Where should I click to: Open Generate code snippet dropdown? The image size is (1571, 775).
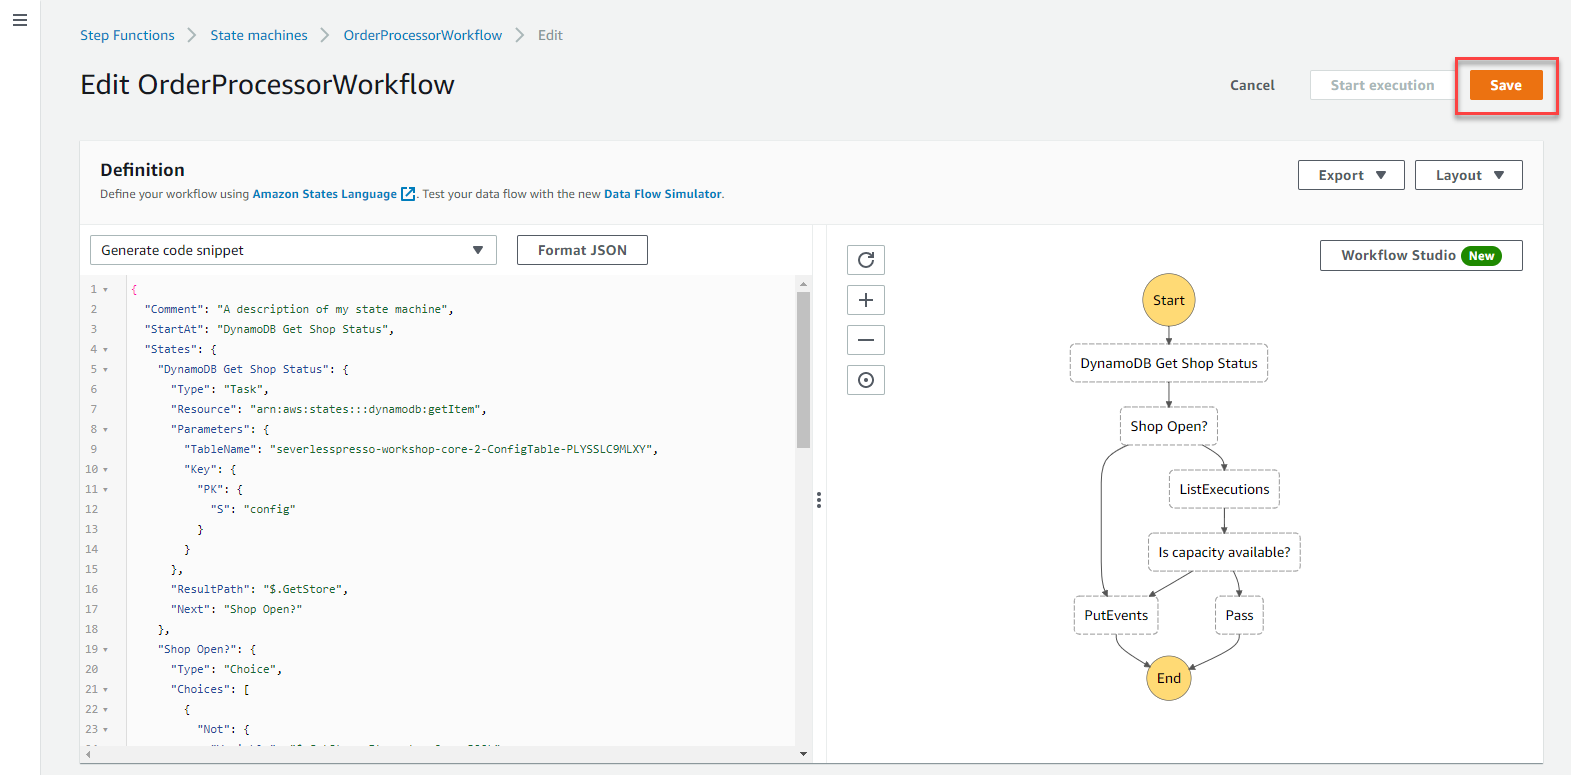pyautogui.click(x=293, y=250)
